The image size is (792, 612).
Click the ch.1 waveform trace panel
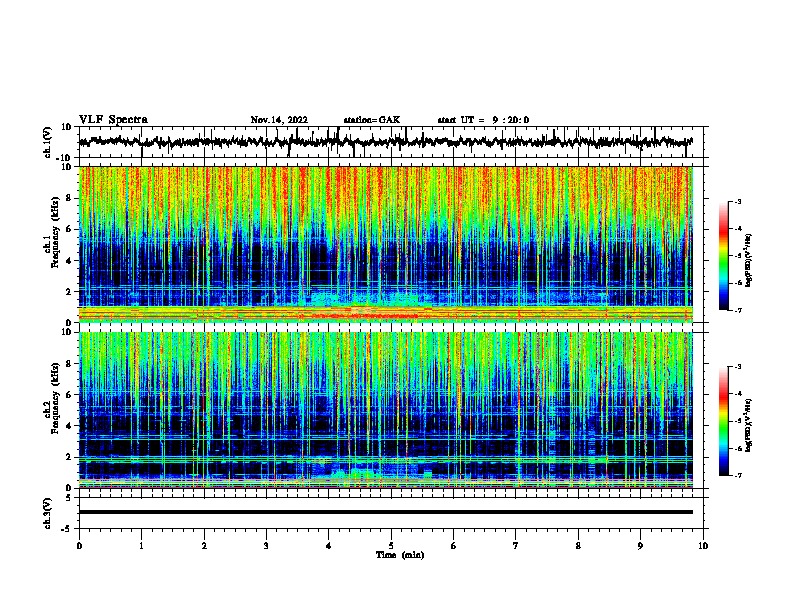click(391, 142)
